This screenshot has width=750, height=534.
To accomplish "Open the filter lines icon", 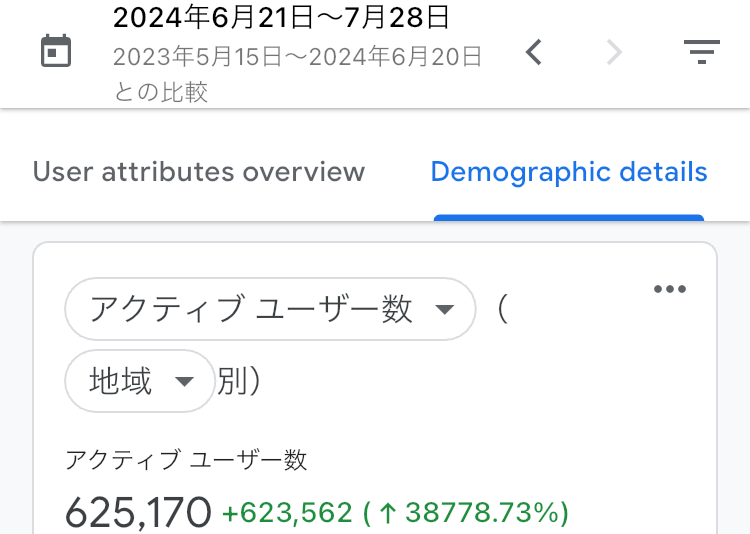I will click(702, 52).
